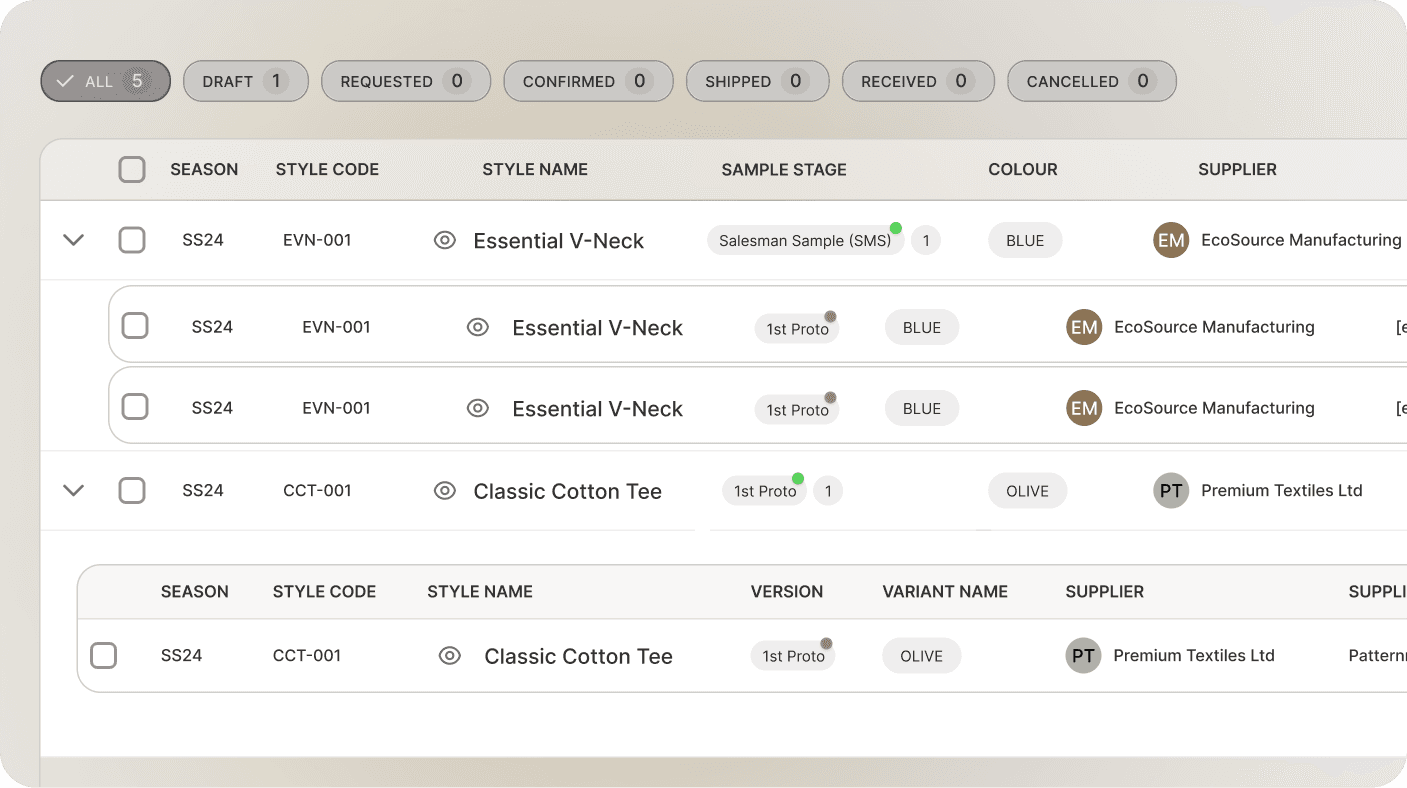Switch to the REQUESTED filter tab

(406, 81)
